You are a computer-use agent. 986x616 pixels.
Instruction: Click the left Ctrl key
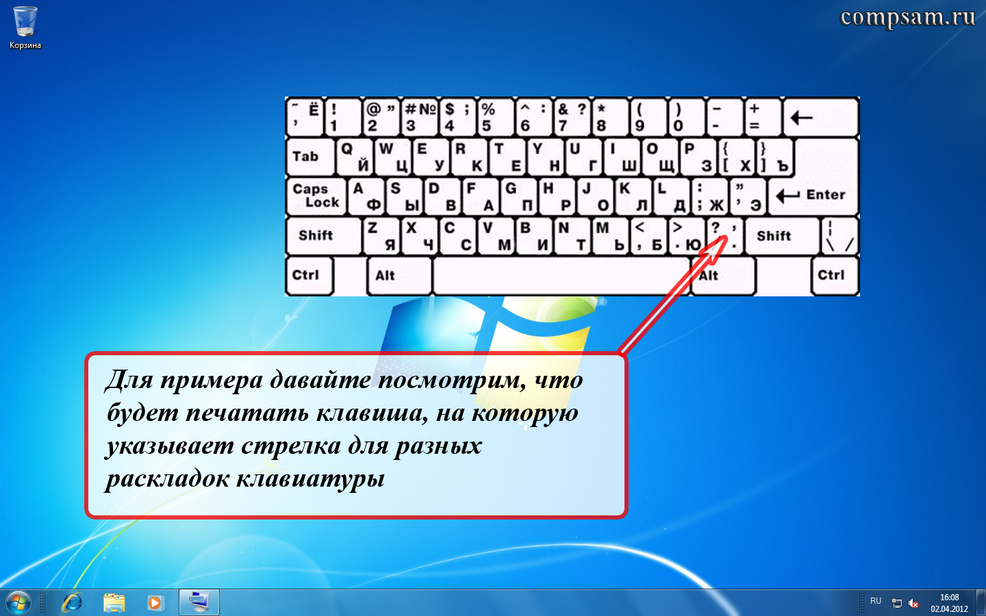[x=309, y=275]
